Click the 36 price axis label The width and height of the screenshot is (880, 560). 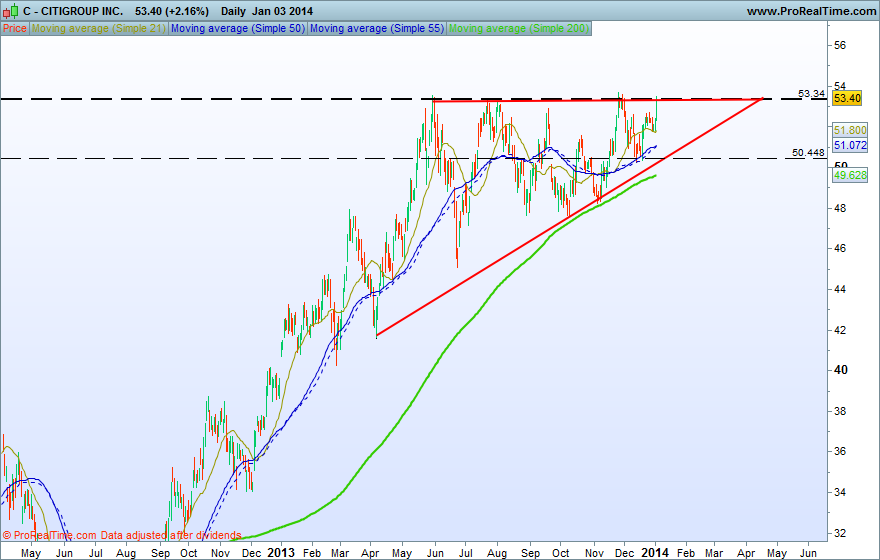[840, 451]
